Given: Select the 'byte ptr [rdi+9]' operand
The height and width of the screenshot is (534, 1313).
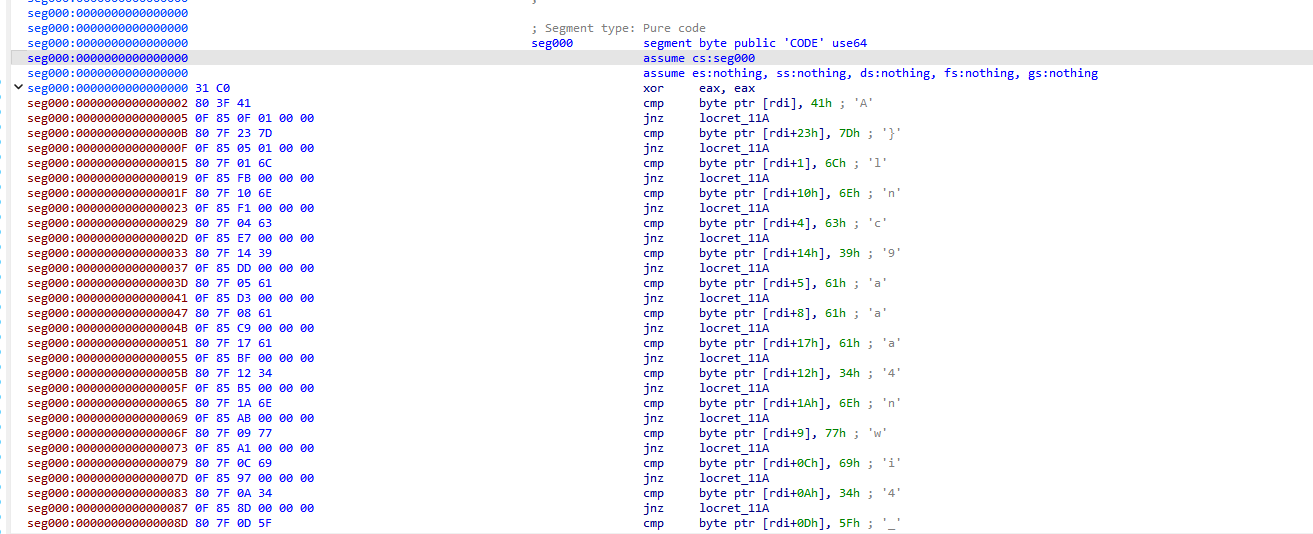Looking at the screenshot, I should pyautogui.click(x=760, y=433).
